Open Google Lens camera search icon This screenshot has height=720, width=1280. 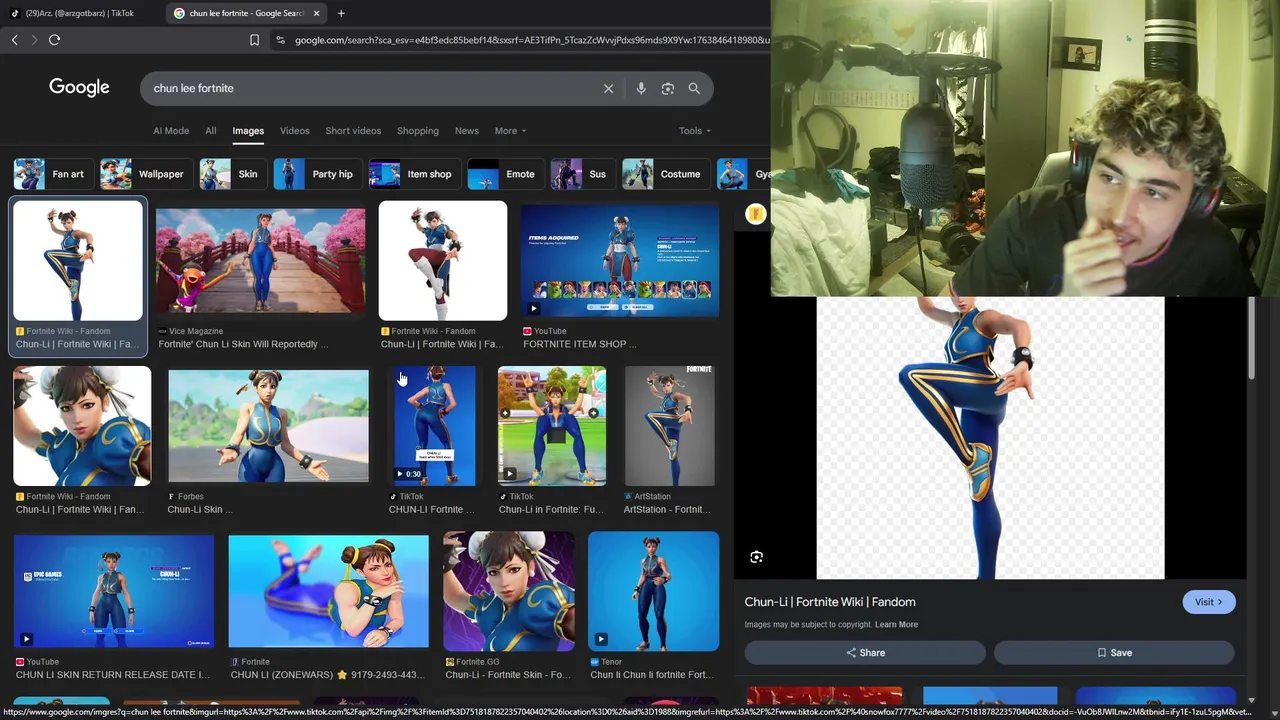pos(668,88)
